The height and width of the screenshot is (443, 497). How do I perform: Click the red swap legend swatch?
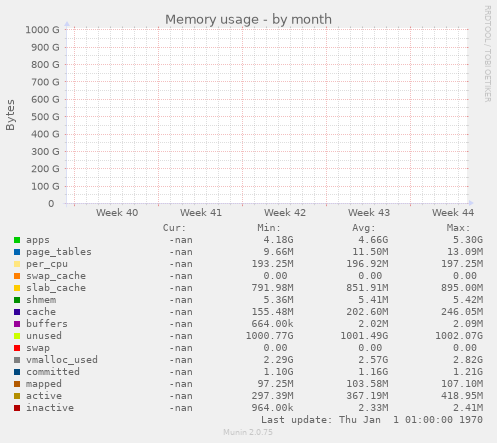17,348
